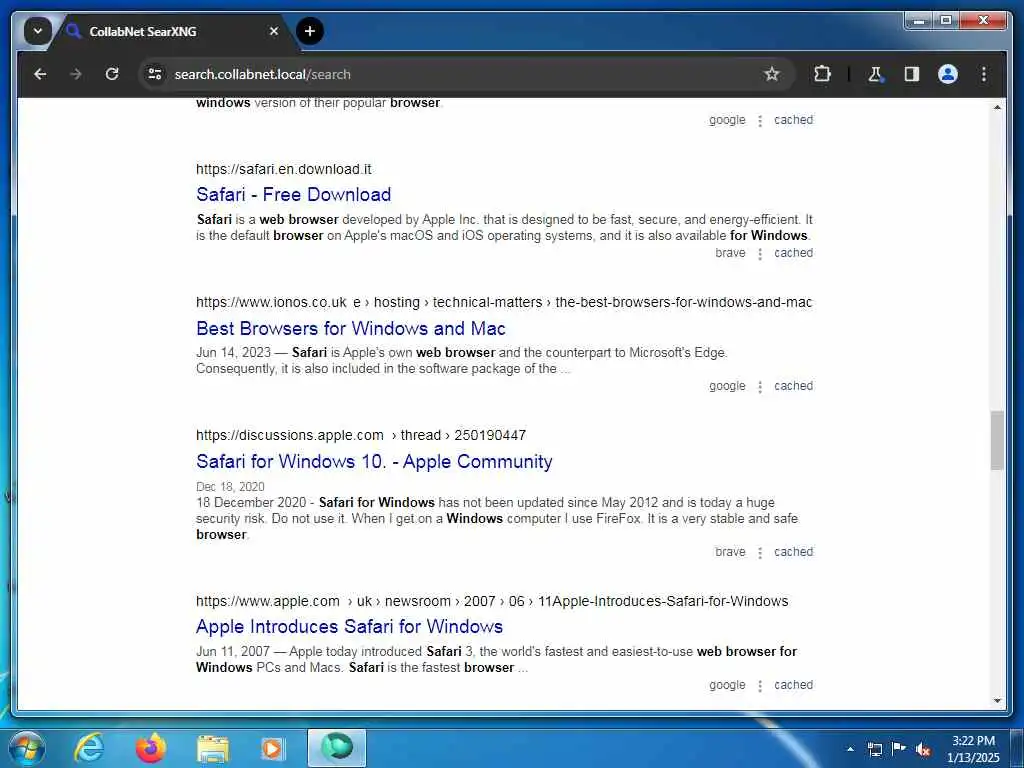Open cached link for Best Browsers result
1024x768 pixels.
793,386
